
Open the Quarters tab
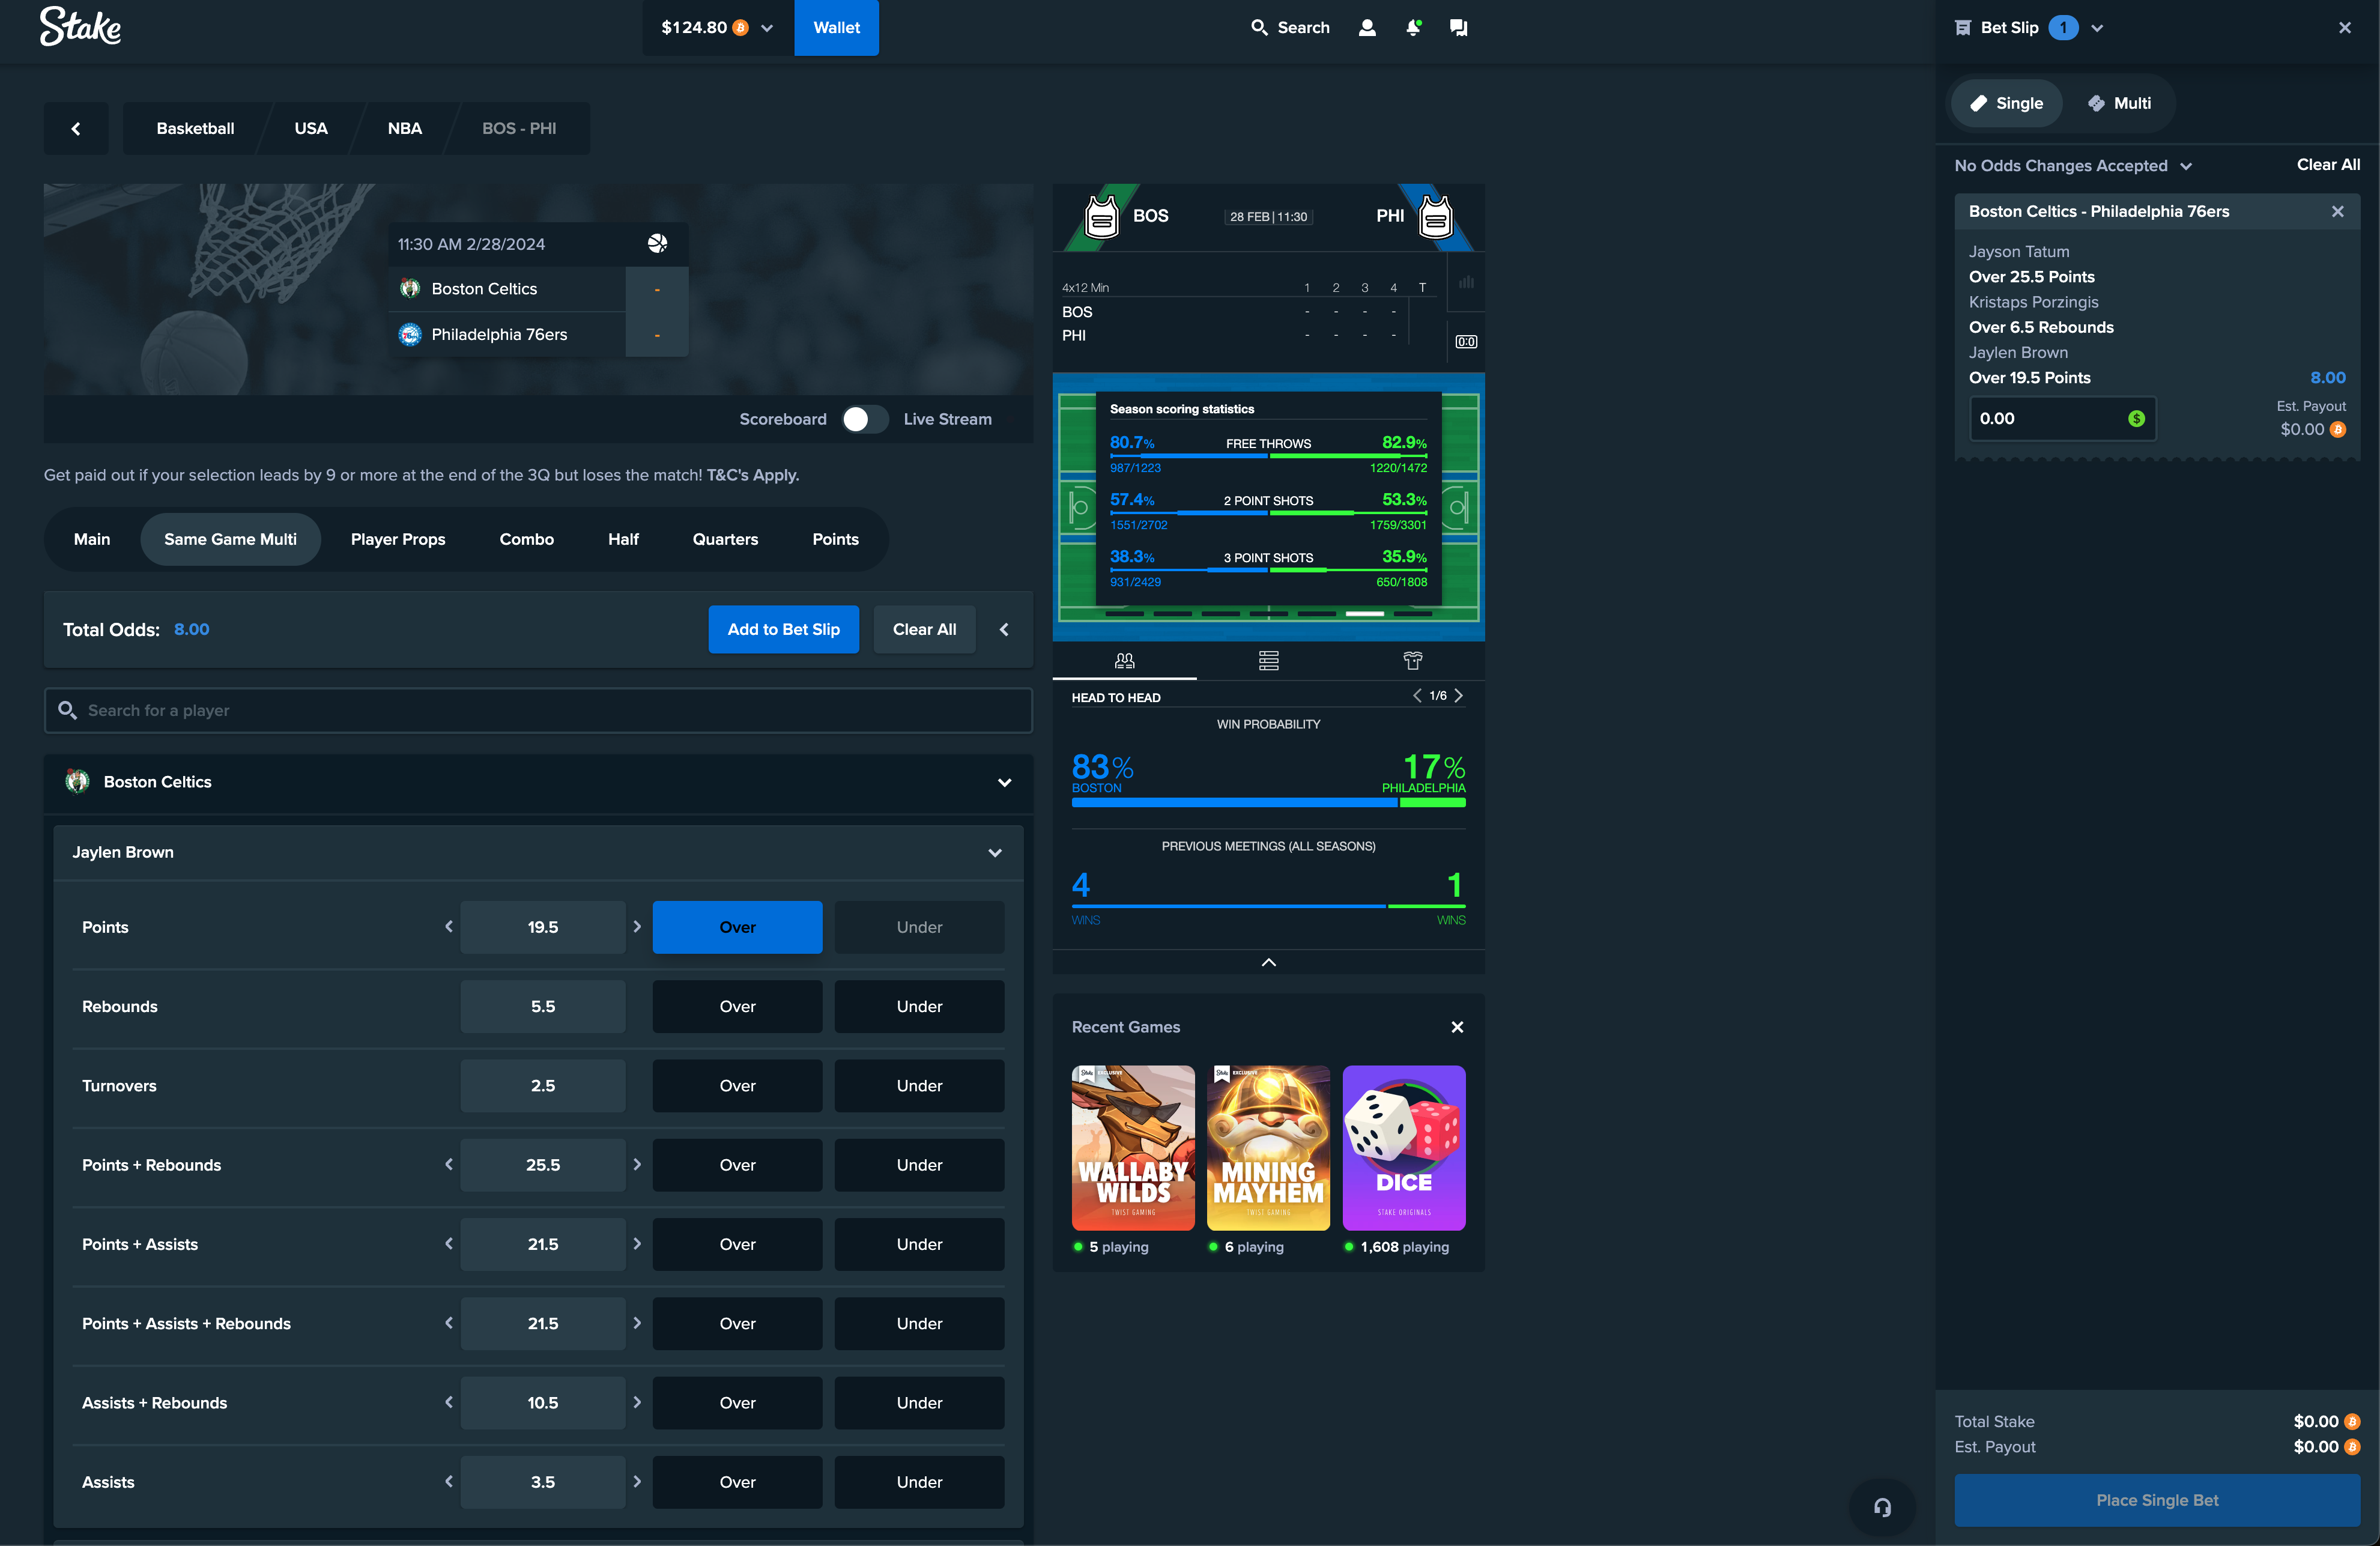tap(725, 539)
